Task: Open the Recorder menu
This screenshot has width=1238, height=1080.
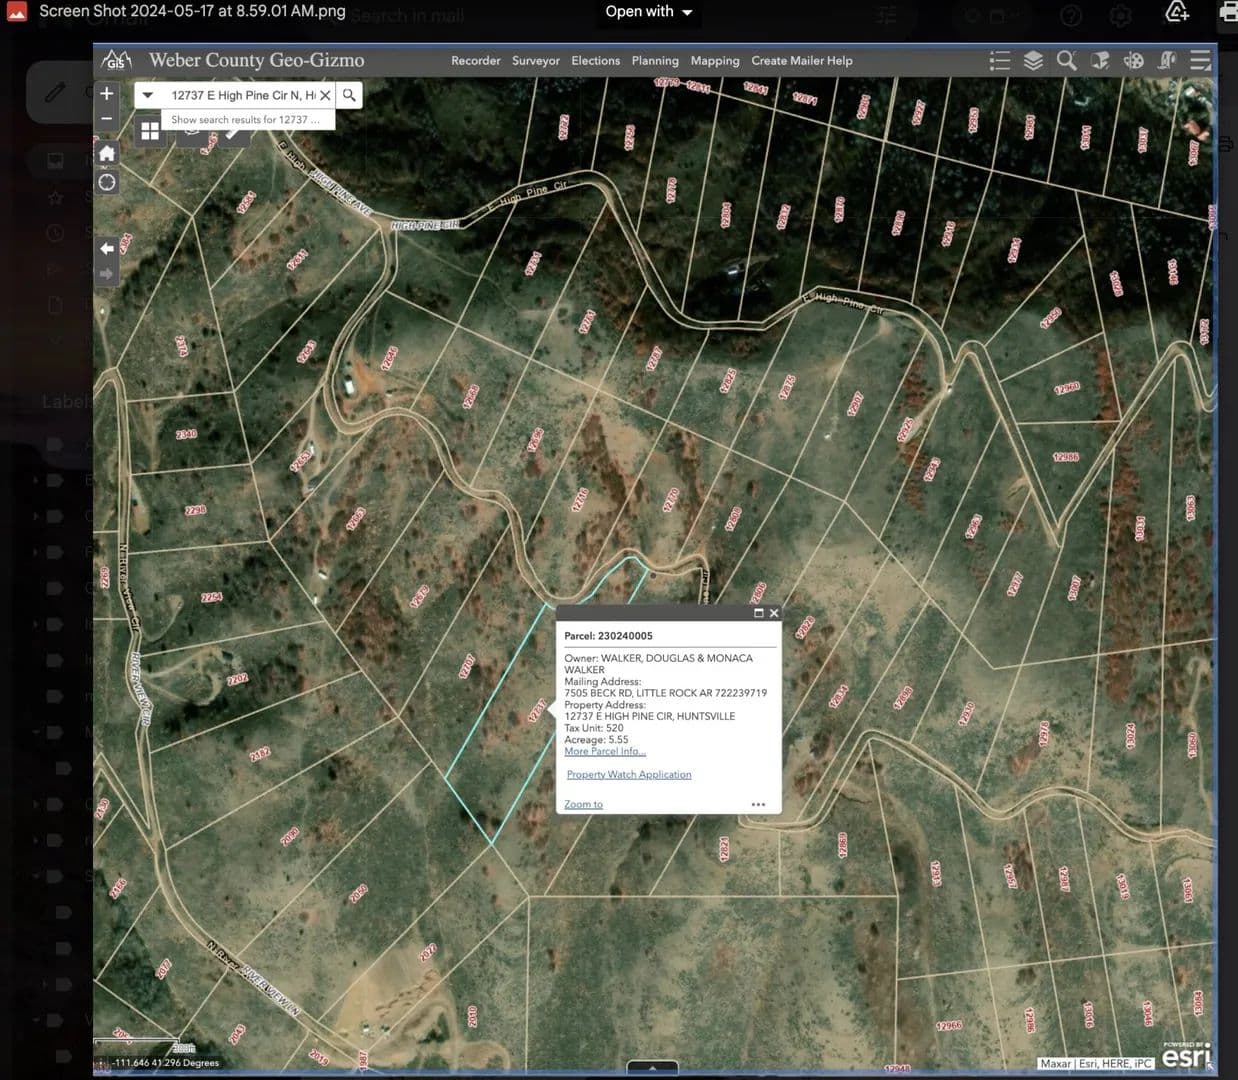Action: [475, 61]
